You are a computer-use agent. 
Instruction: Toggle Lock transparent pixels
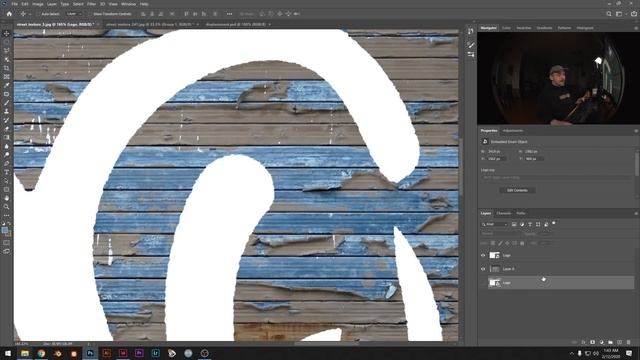493,243
